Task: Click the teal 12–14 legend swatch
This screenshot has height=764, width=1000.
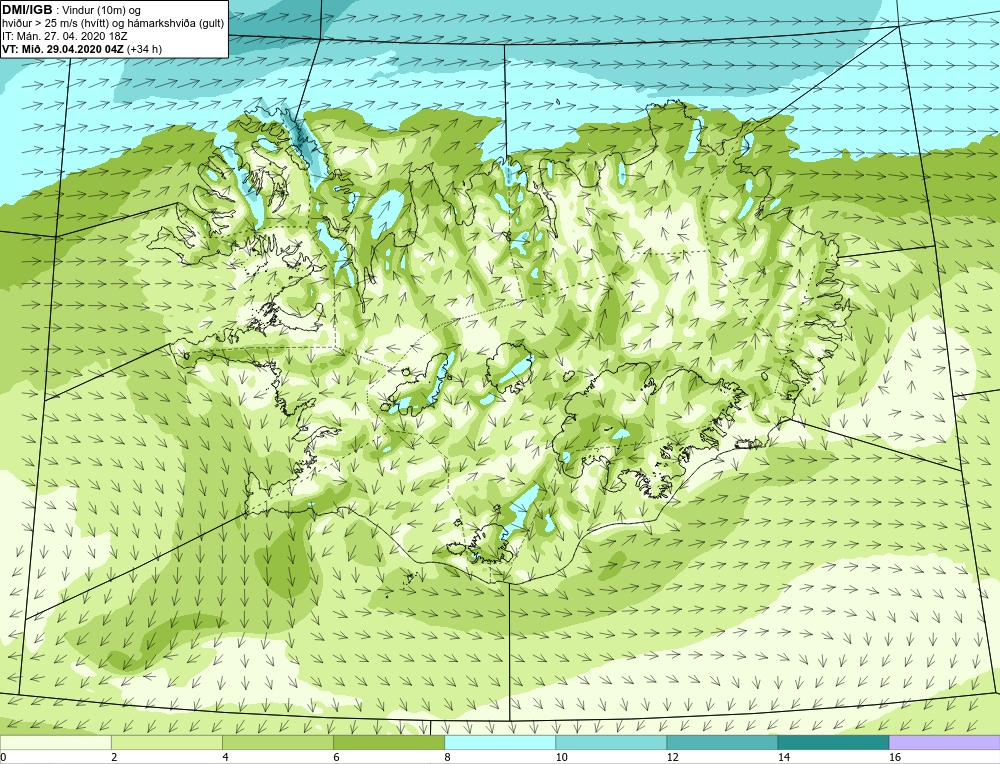Action: point(722,742)
